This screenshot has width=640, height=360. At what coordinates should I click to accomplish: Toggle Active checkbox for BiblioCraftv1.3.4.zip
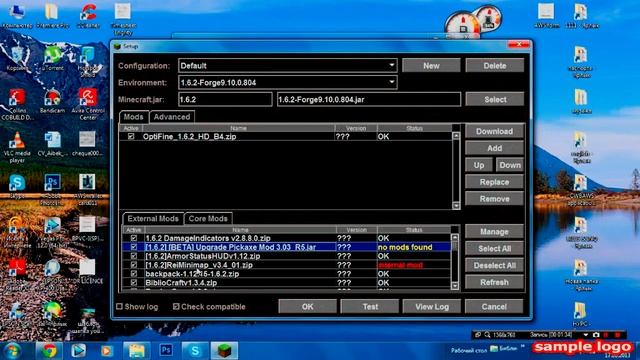click(133, 282)
